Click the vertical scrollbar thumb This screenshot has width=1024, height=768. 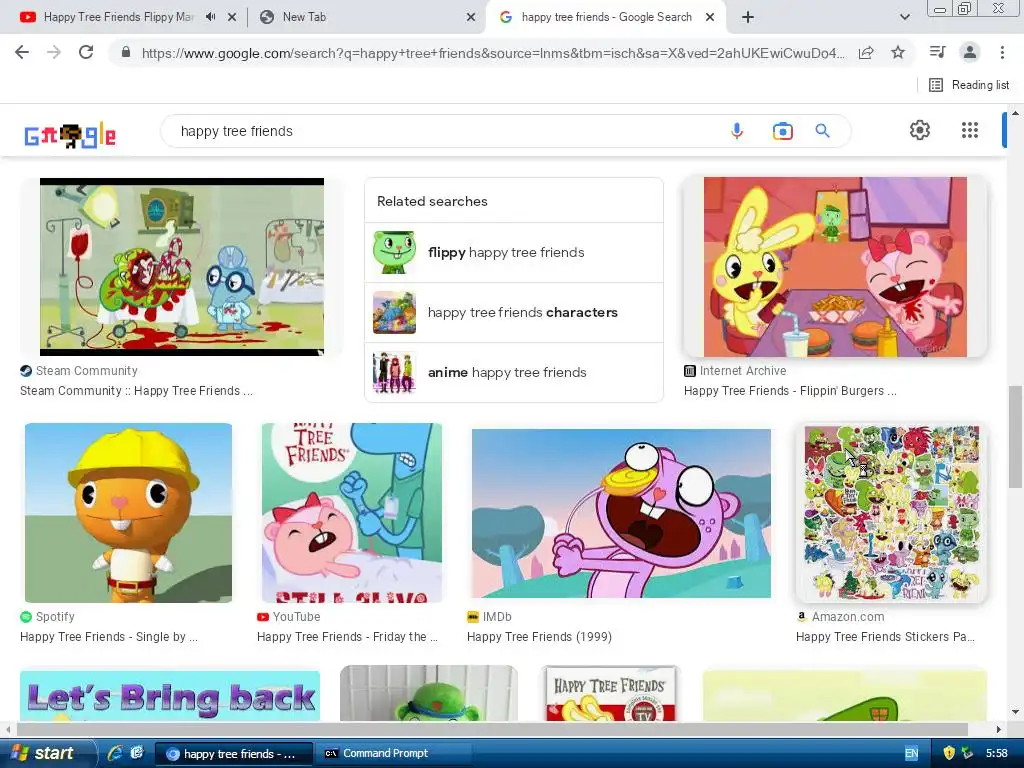1014,436
